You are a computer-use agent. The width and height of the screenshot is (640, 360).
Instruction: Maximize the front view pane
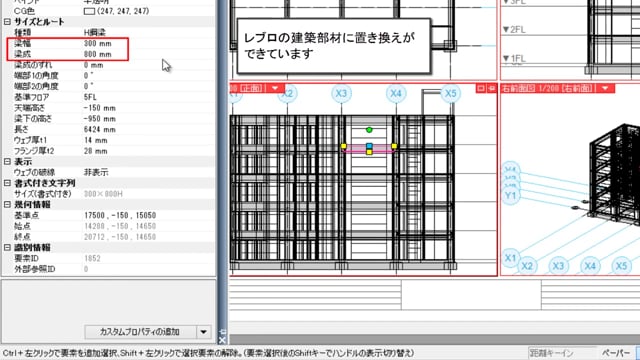click(x=481, y=88)
